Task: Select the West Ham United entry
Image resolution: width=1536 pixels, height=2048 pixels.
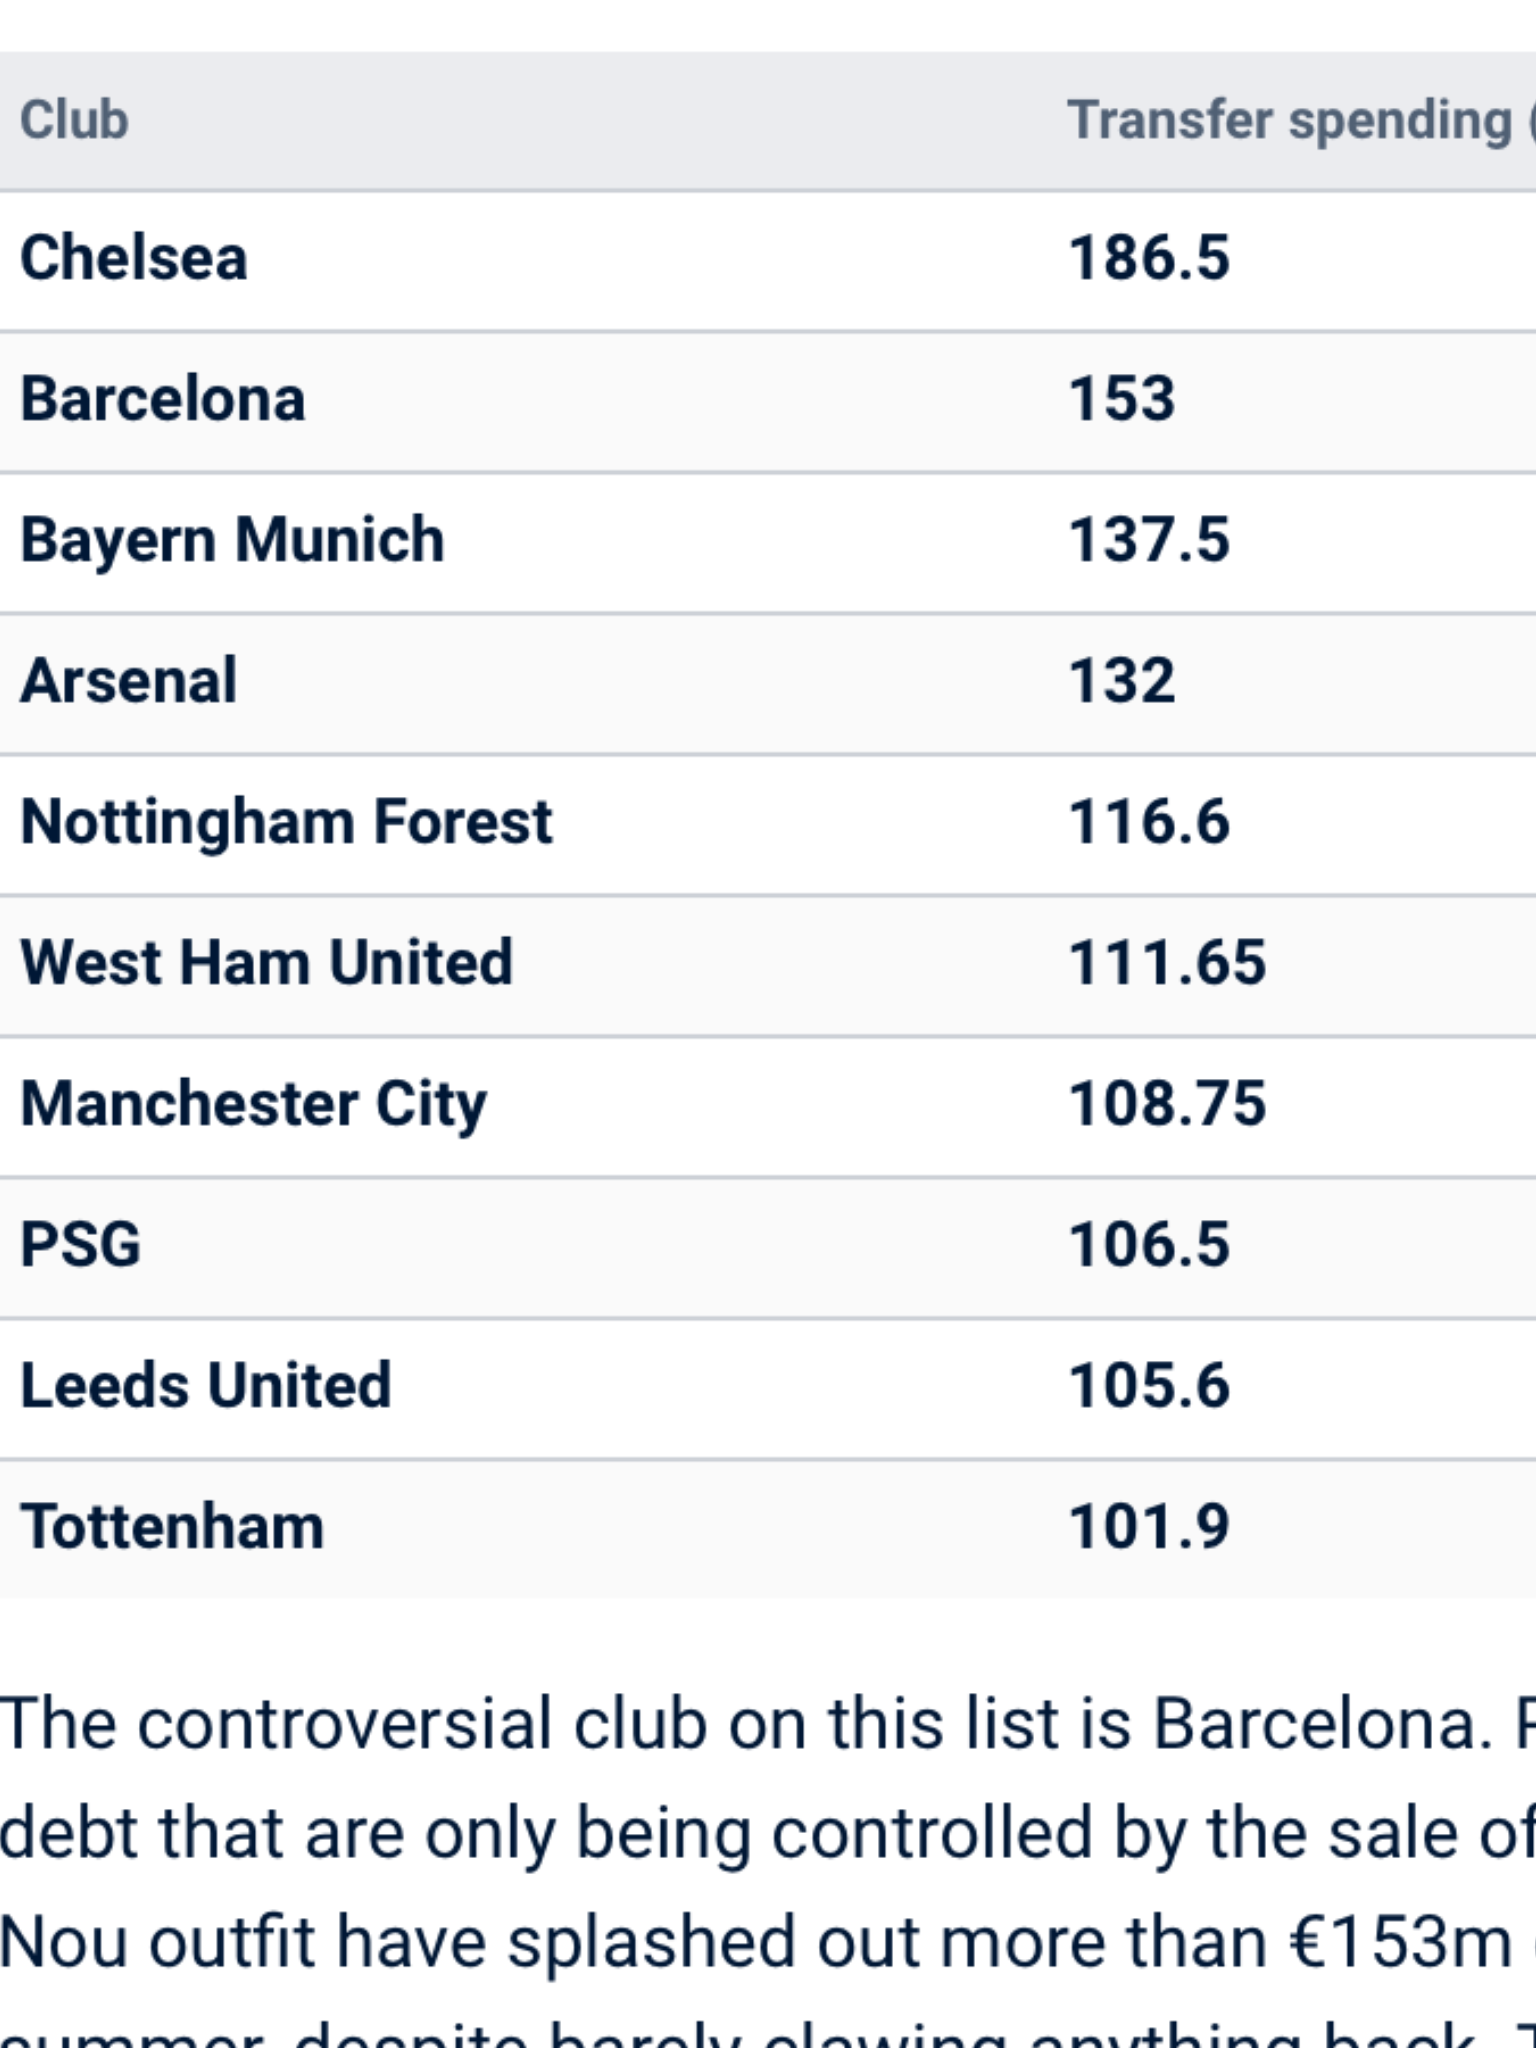Action: point(266,963)
